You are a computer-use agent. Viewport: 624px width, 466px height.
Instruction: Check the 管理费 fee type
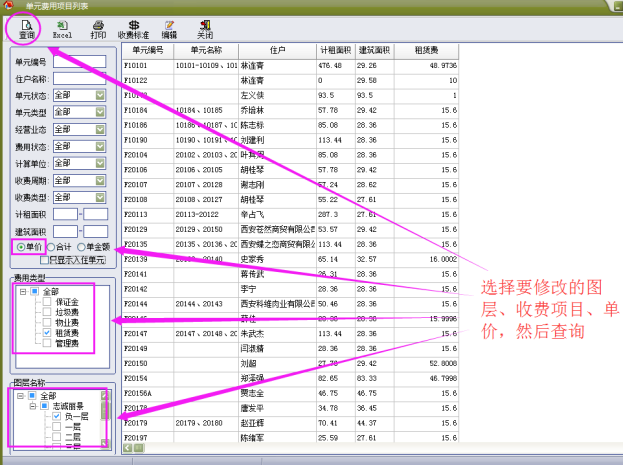click(47, 343)
